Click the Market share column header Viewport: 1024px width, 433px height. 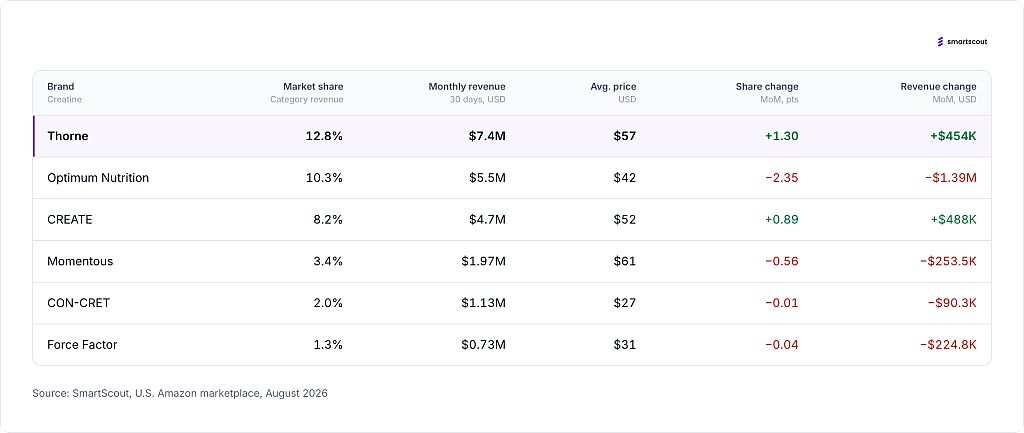(313, 86)
